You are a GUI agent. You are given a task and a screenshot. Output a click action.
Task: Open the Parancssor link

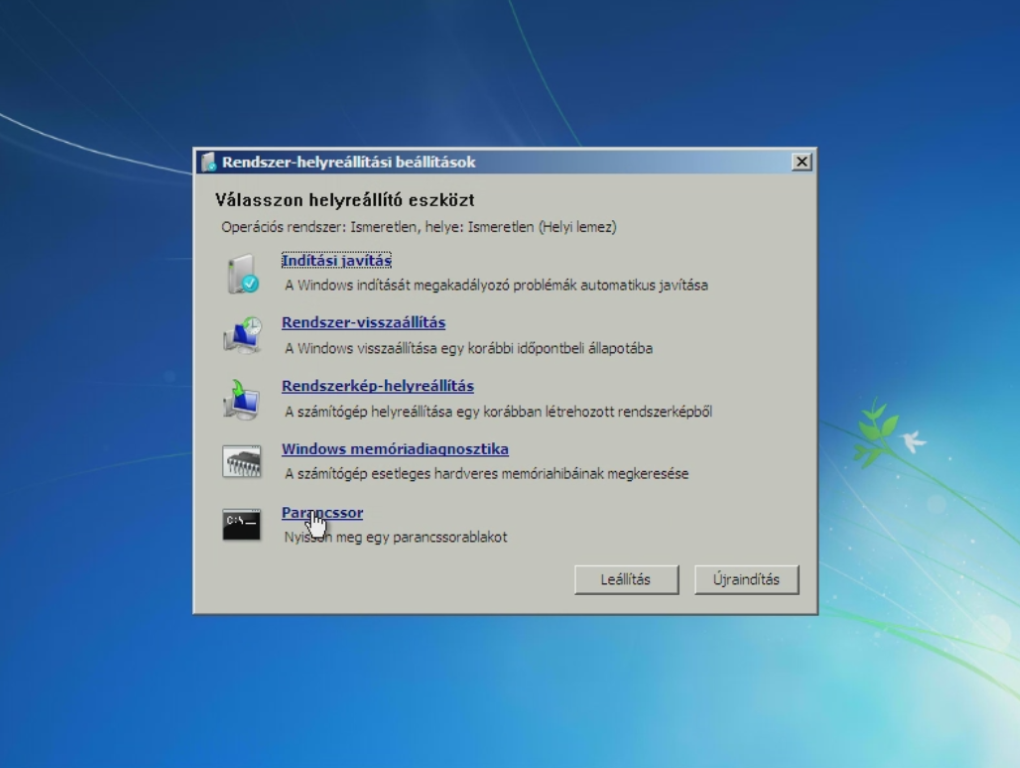[322, 513]
